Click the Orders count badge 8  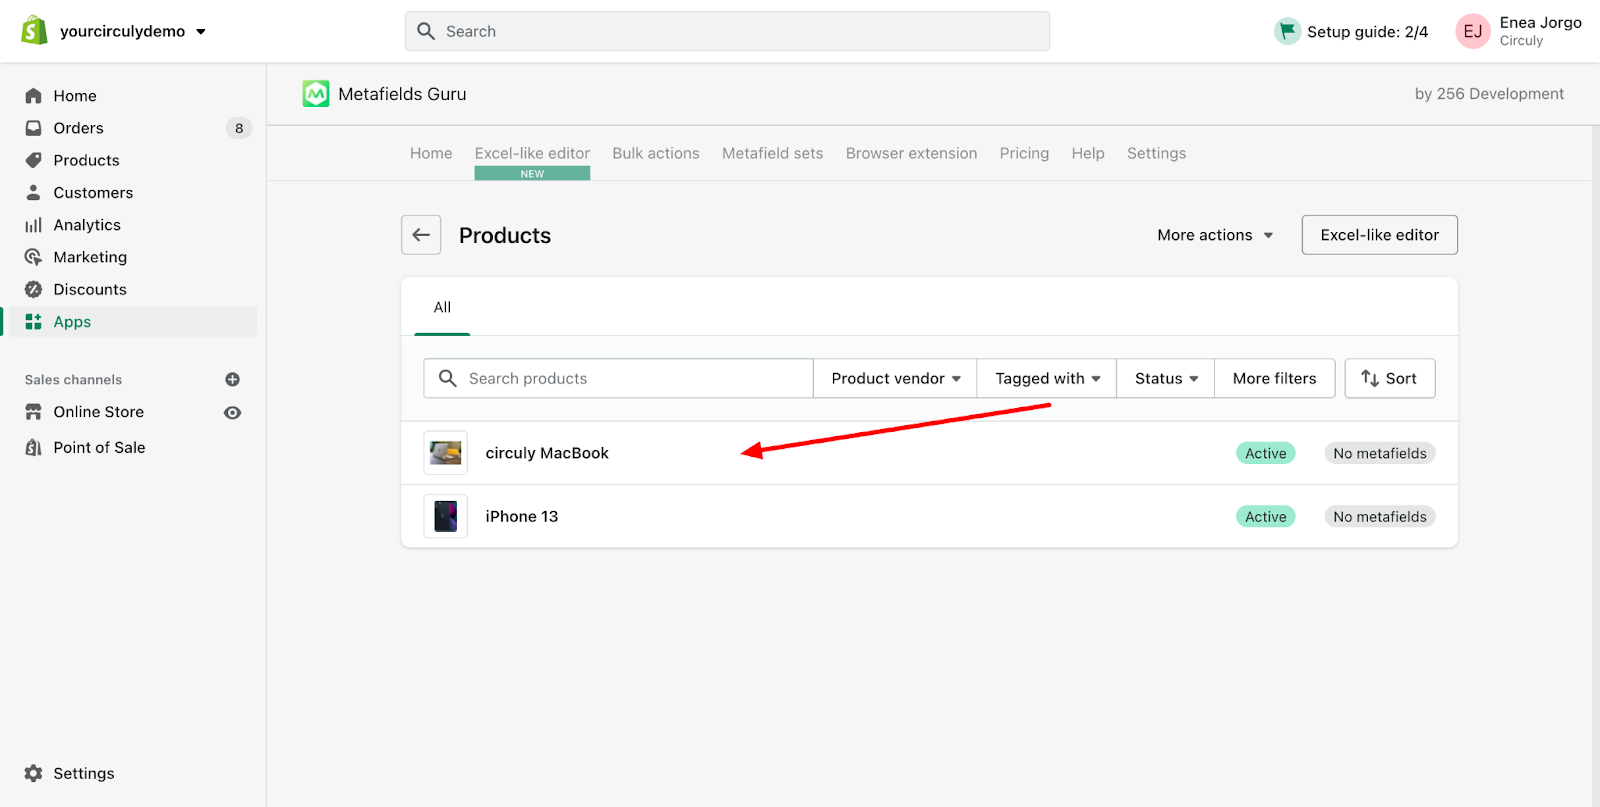(x=239, y=128)
